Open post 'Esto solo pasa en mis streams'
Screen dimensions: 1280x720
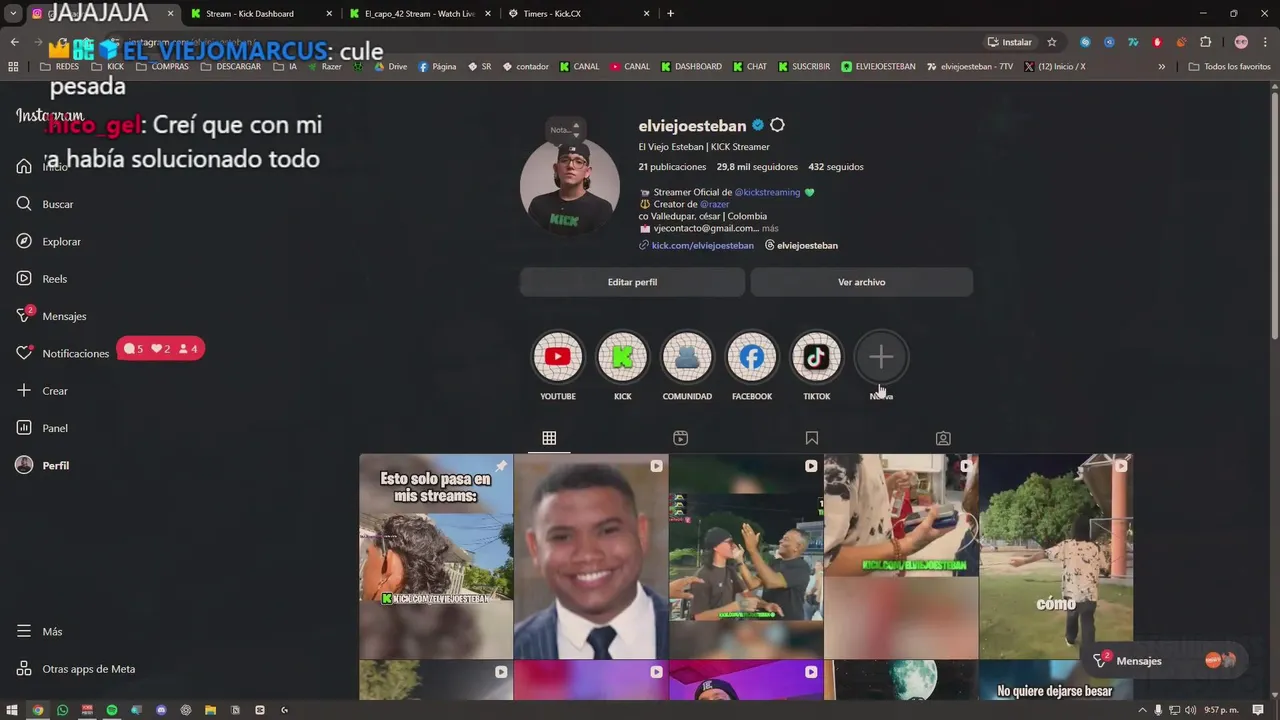pos(436,557)
